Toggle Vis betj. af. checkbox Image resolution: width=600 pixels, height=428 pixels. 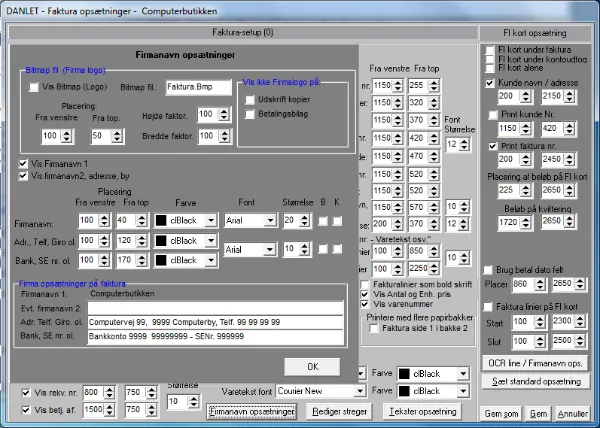tap(26, 410)
